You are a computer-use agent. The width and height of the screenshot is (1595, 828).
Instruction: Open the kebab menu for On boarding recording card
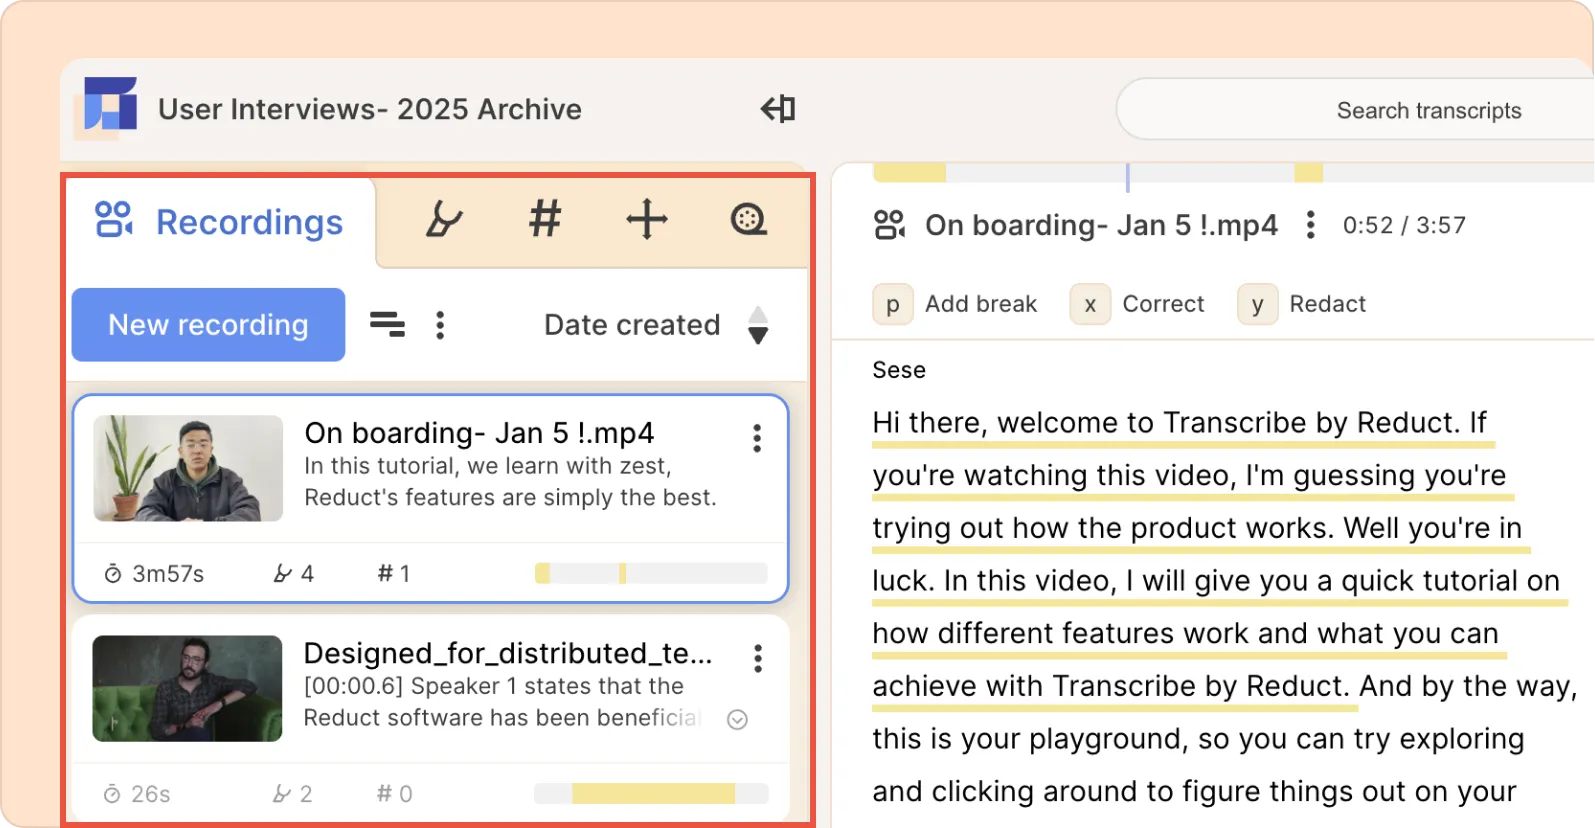point(757,438)
